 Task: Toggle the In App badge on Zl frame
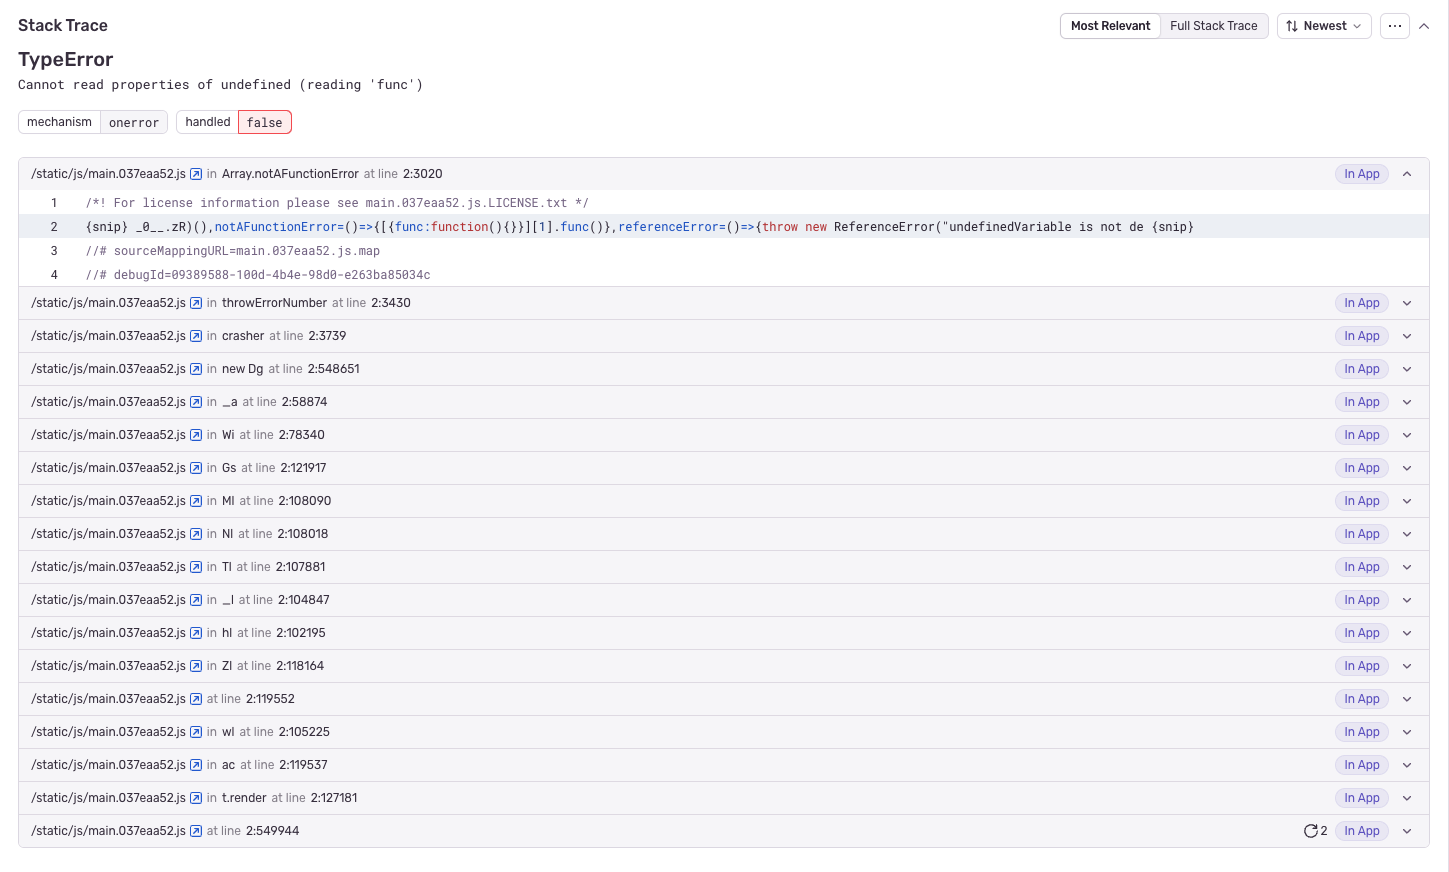[1361, 665]
